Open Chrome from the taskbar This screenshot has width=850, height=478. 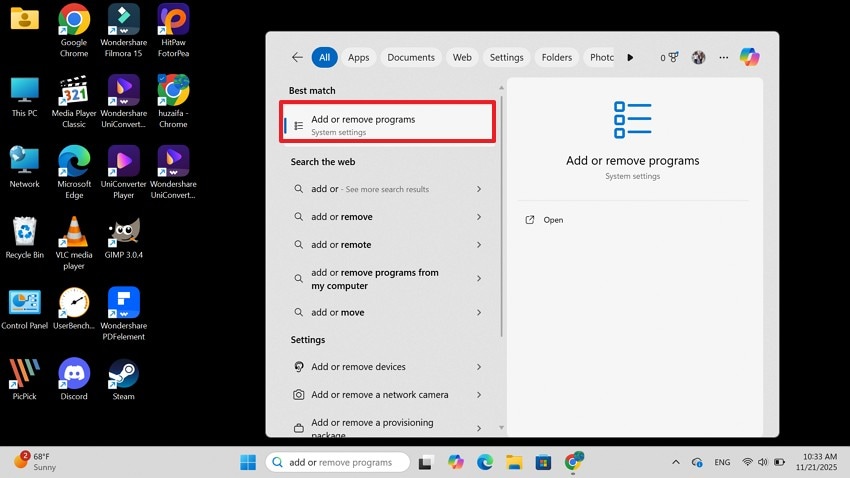tap(573, 462)
